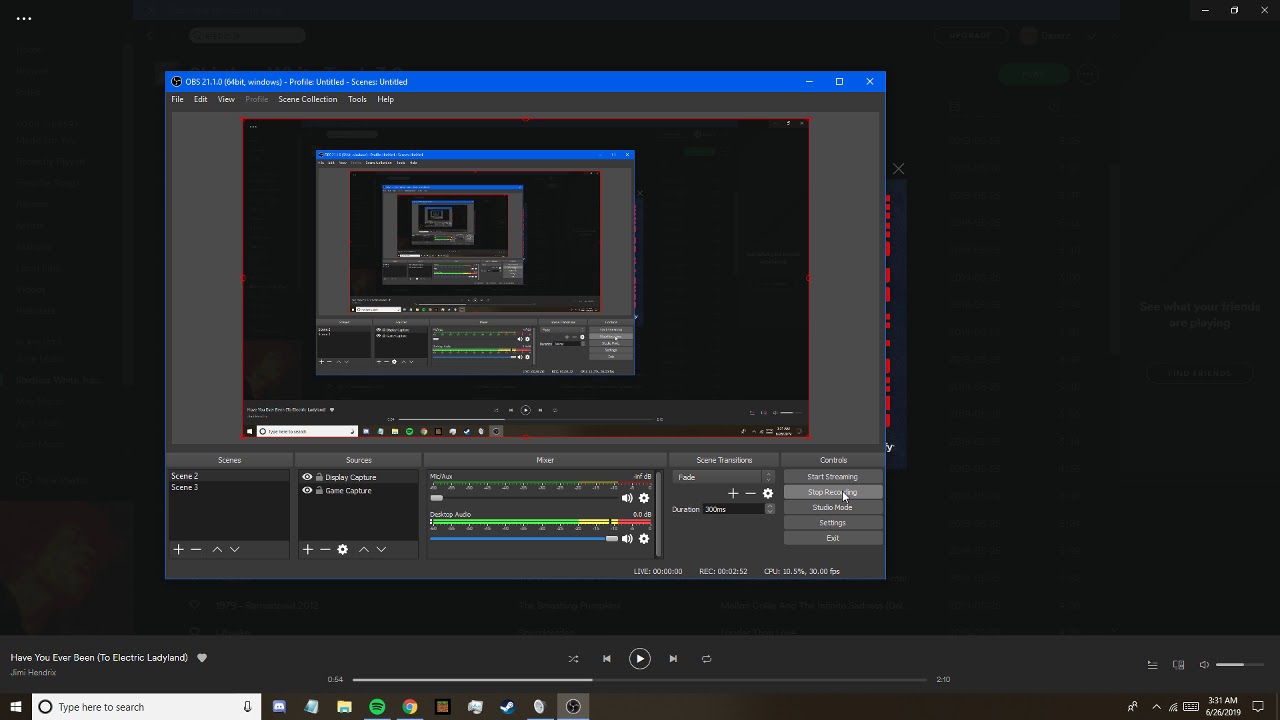Enable Studio Mode
The image size is (1280, 720).
(x=833, y=507)
